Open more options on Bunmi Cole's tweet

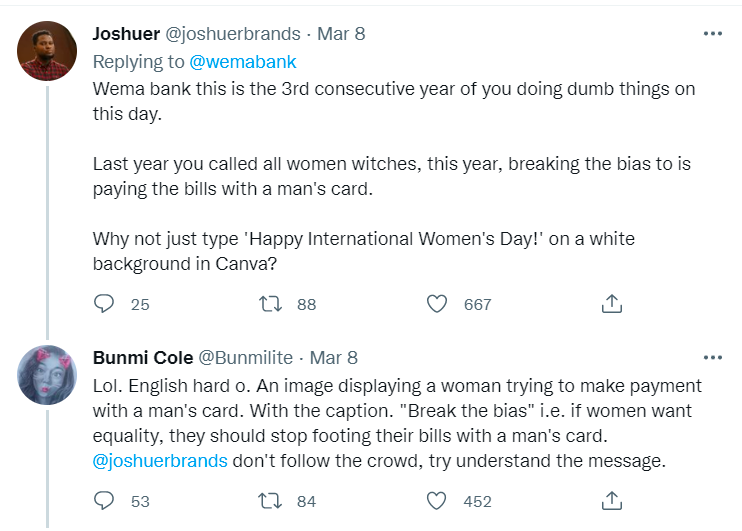pos(712,357)
